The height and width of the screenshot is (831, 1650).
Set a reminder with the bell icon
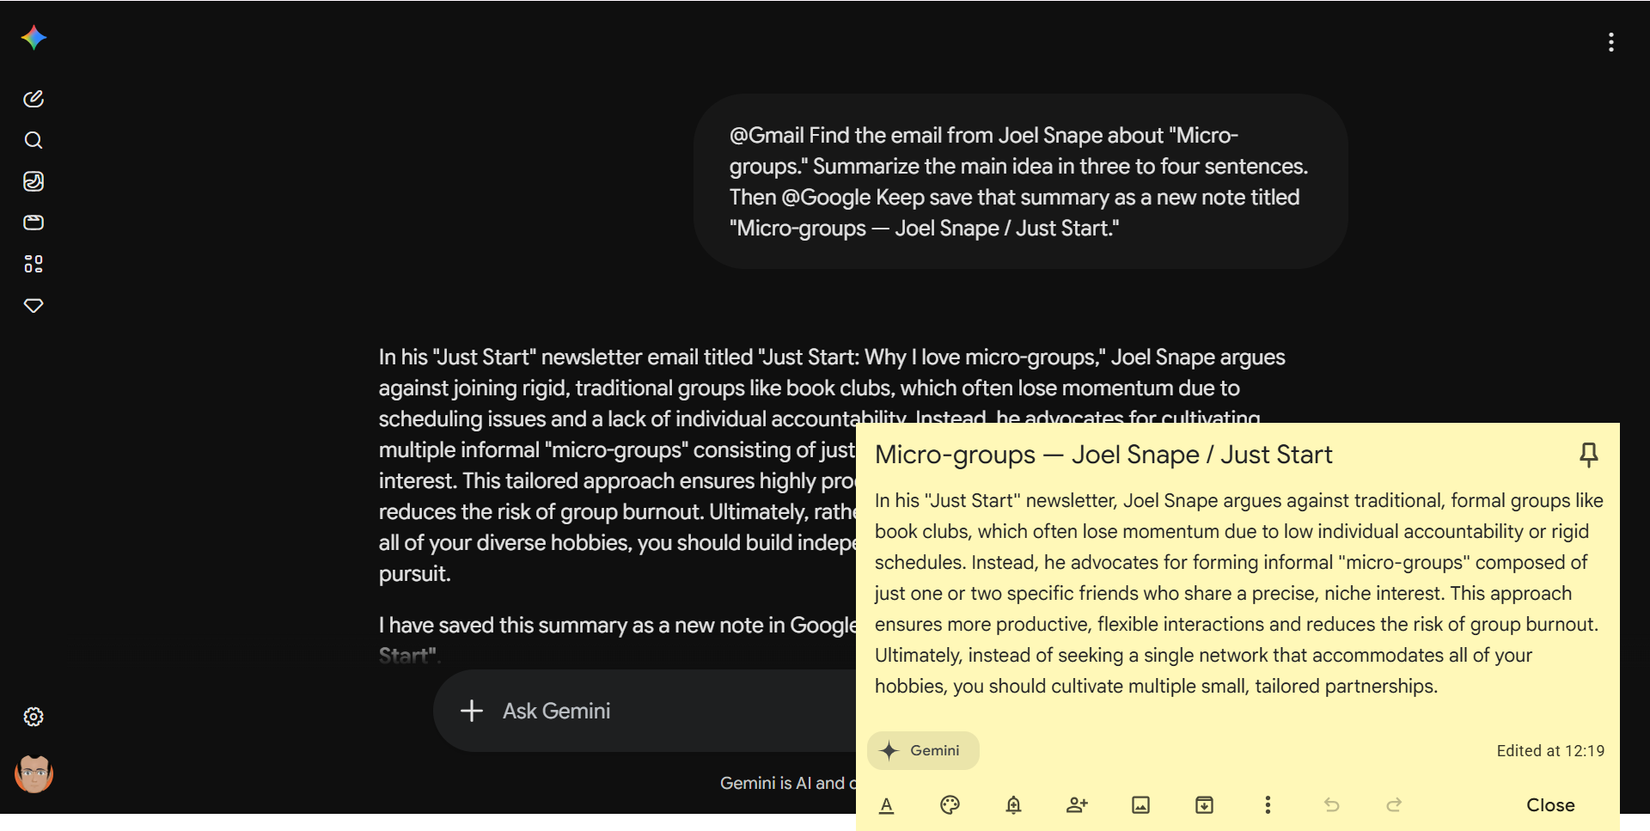point(1013,805)
